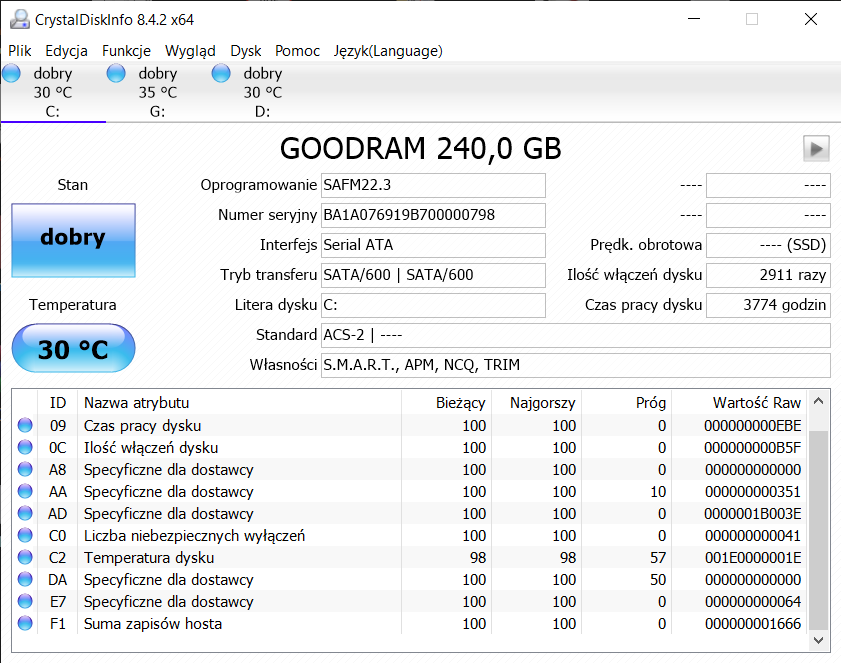Click the Wartość Raw column header

click(x=739, y=402)
